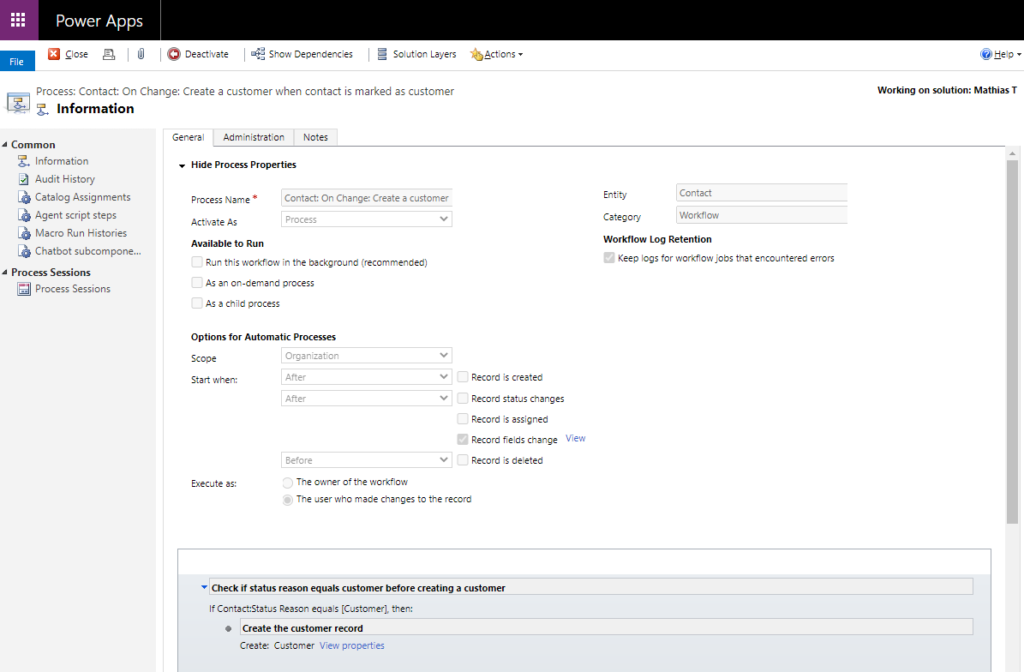Collapse the Common sidebar group
The height and width of the screenshot is (672, 1024).
5,144
